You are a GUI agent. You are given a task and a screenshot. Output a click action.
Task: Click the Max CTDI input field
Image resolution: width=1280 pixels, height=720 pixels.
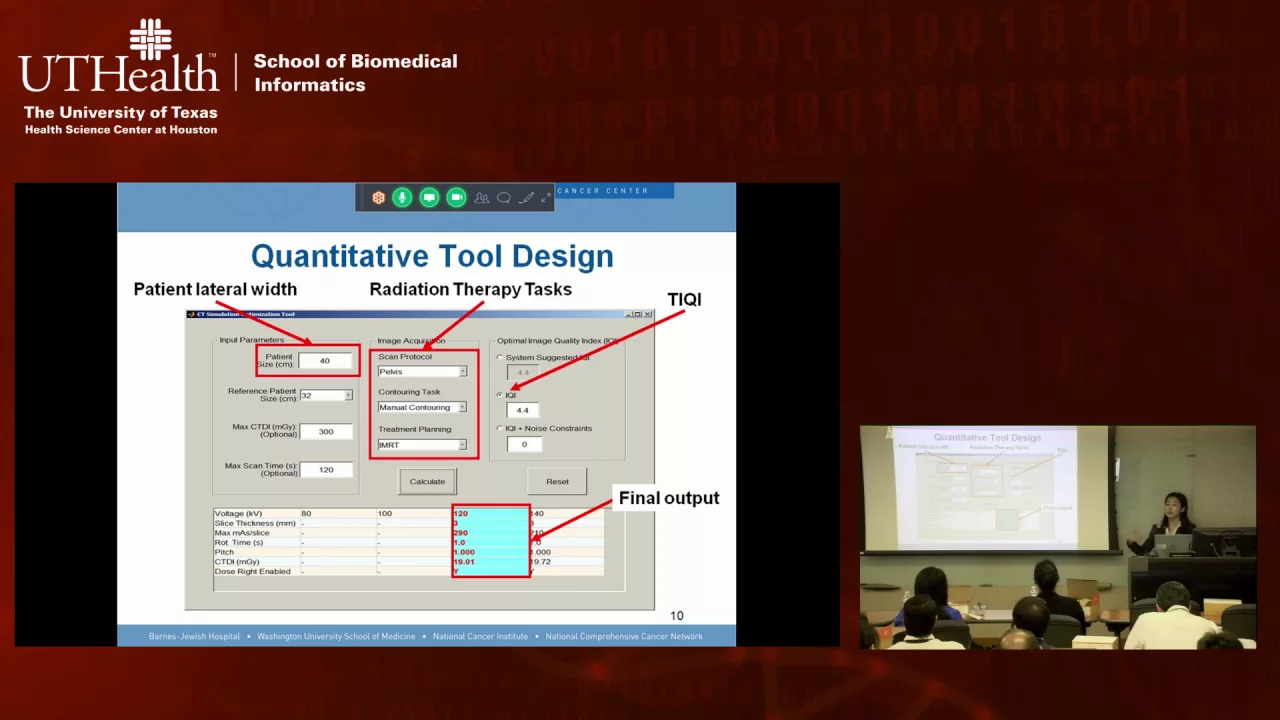click(325, 432)
